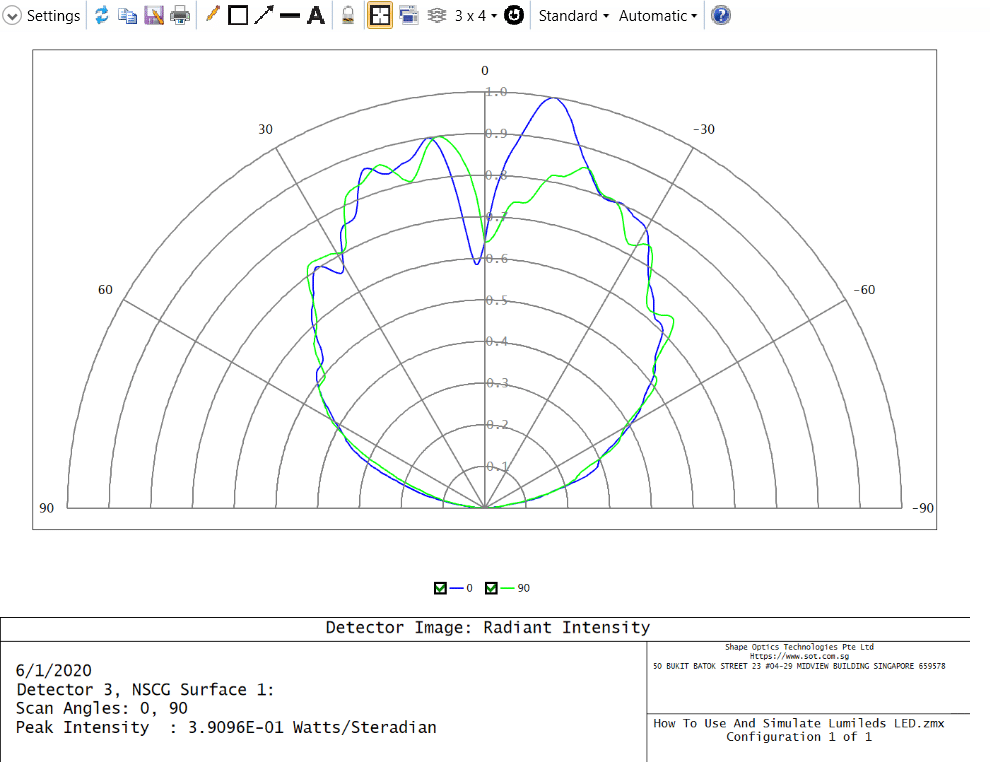Click the reset zoom icon

click(x=513, y=15)
